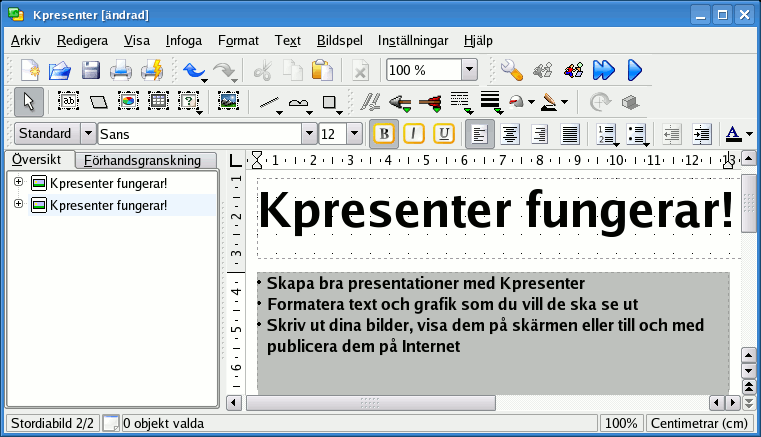Start slideshow with the play arrow icon
Image resolution: width=761 pixels, height=437 pixels.
pos(634,70)
